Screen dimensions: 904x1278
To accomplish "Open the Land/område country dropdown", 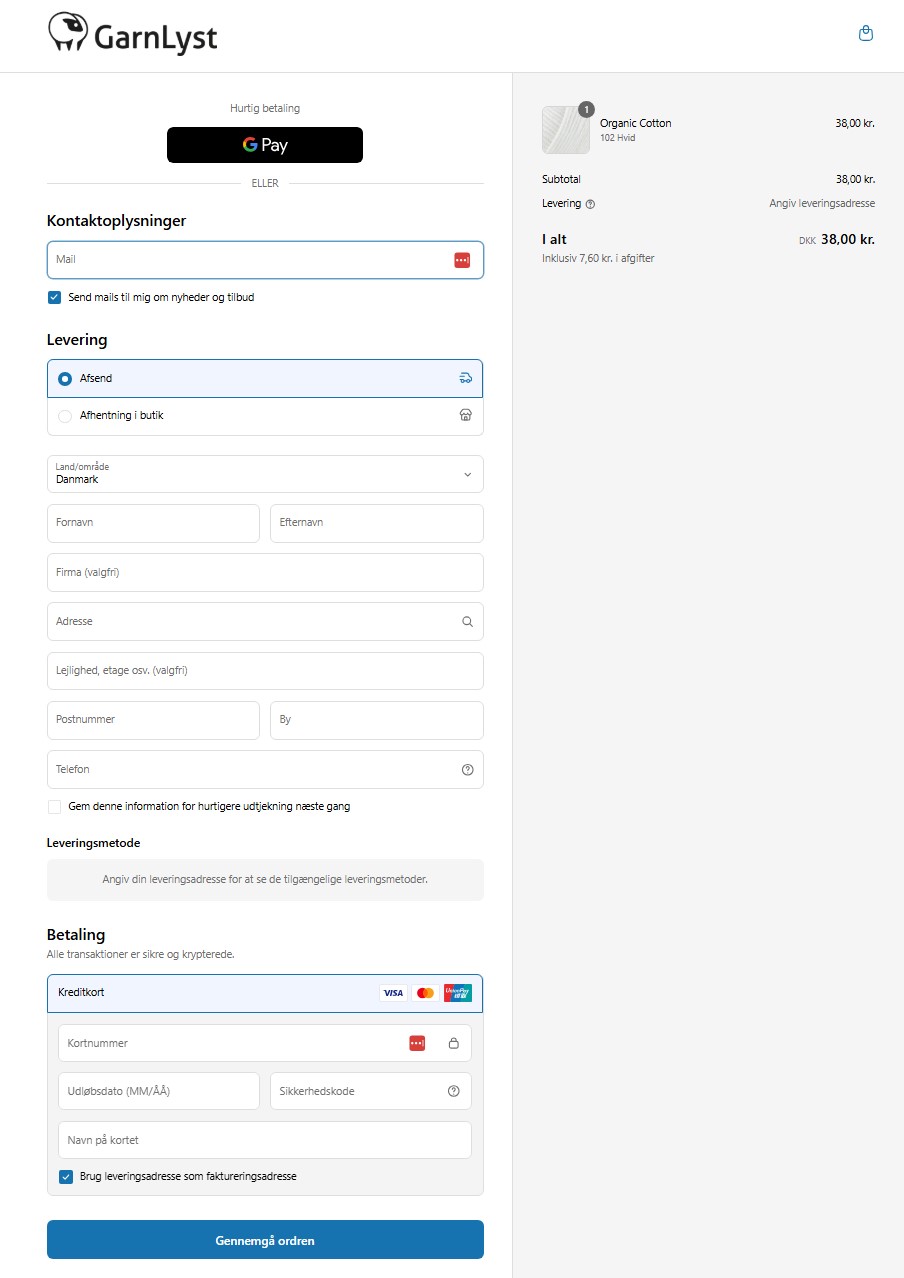I will [265, 474].
